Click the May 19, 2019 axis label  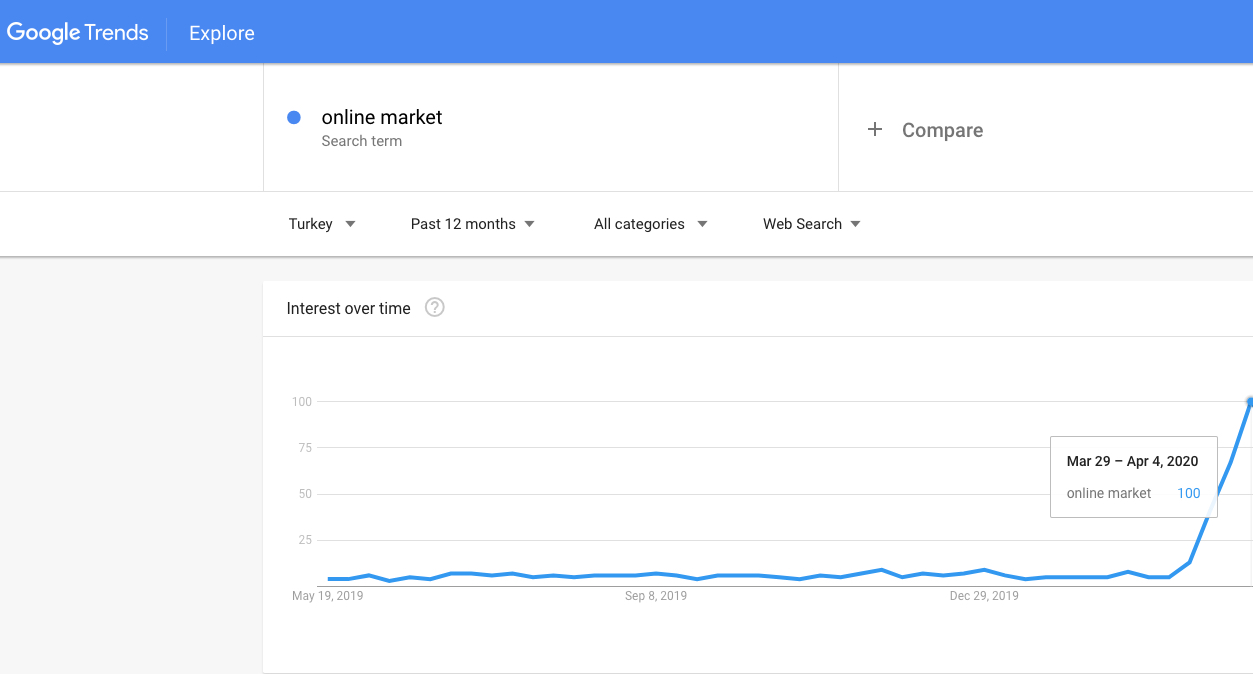[x=327, y=596]
